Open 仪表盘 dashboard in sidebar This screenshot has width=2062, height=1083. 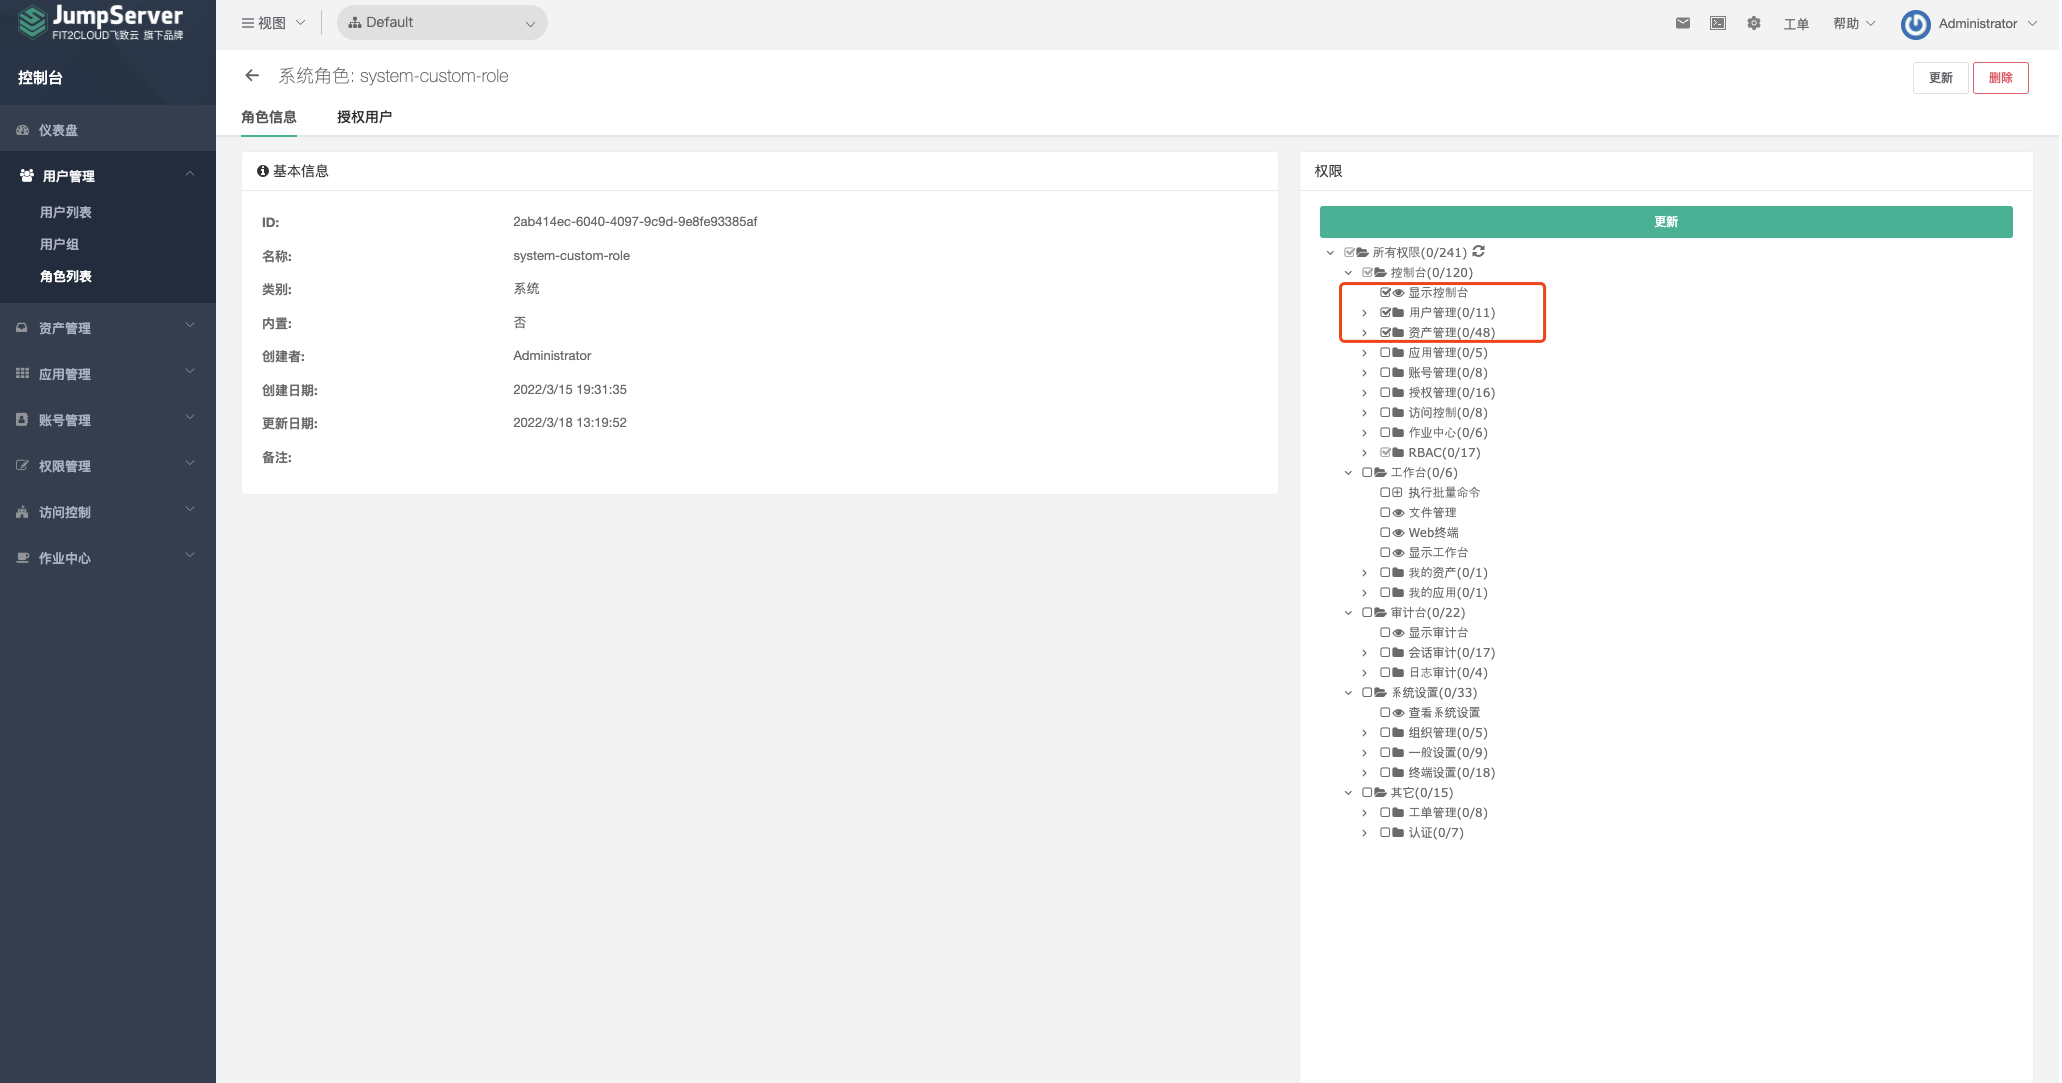pyautogui.click(x=58, y=130)
